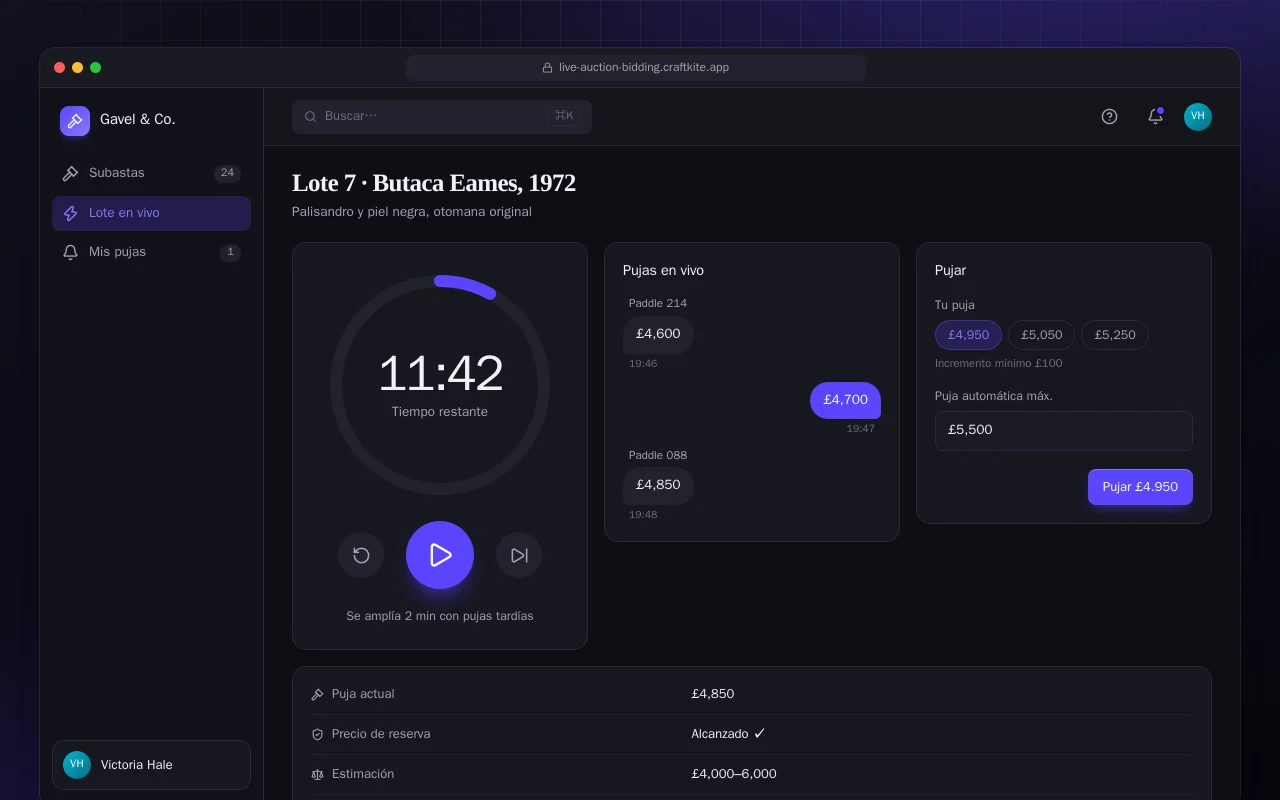Start the timer with play button
Screen dimensions: 1280x800
[440, 555]
